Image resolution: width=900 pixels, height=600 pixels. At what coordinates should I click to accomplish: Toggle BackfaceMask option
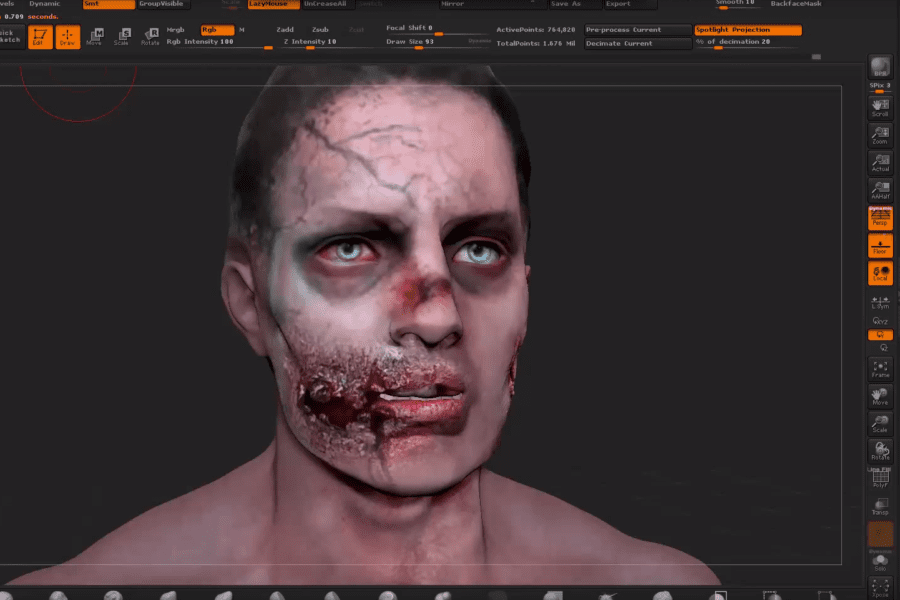tap(796, 4)
